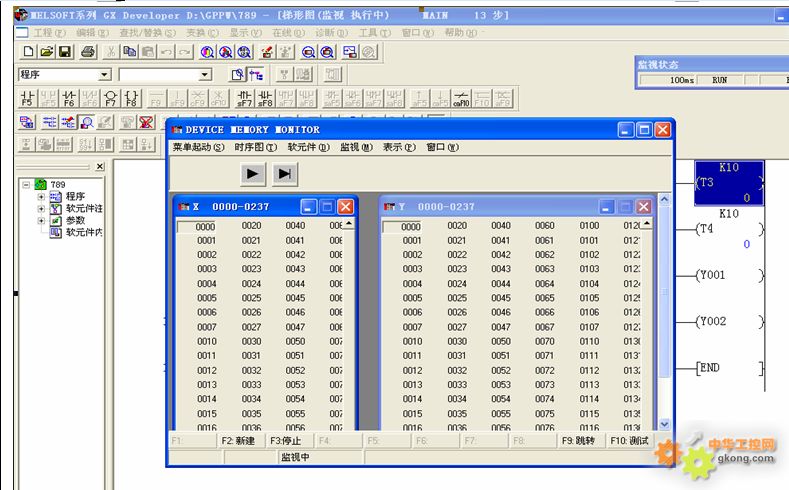Image resolution: width=789 pixels, height=490 pixels.
Task: Insert a normally open contact with F5
Action: (27, 99)
